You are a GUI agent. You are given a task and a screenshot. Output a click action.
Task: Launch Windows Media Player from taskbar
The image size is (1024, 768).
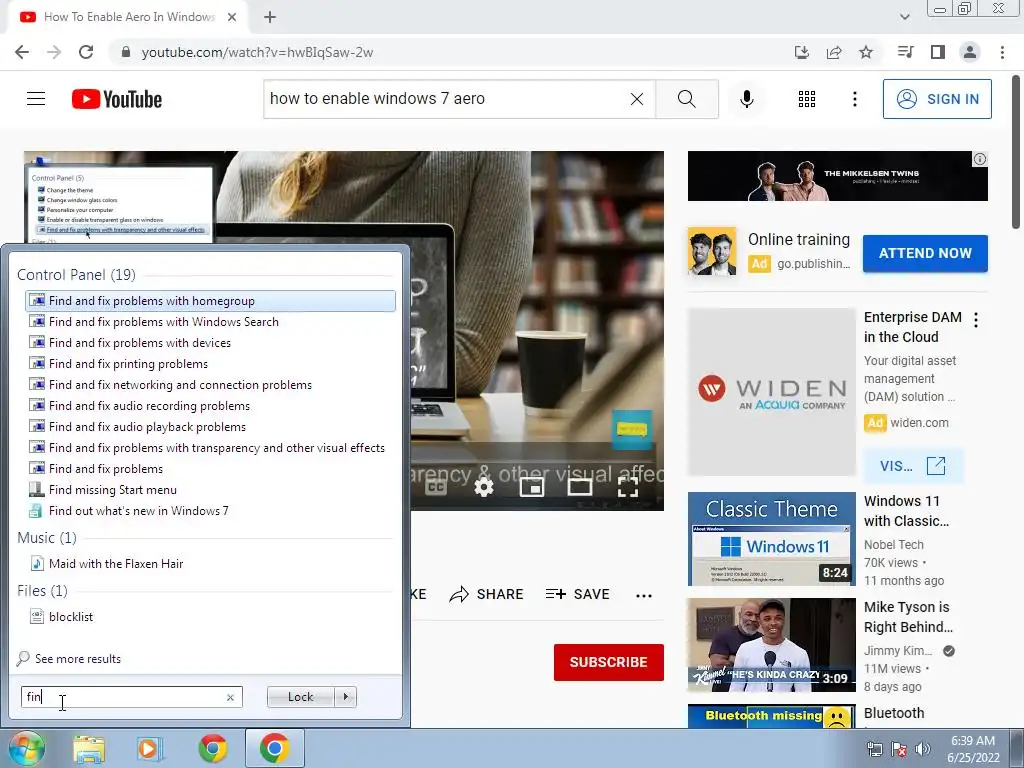(x=149, y=749)
